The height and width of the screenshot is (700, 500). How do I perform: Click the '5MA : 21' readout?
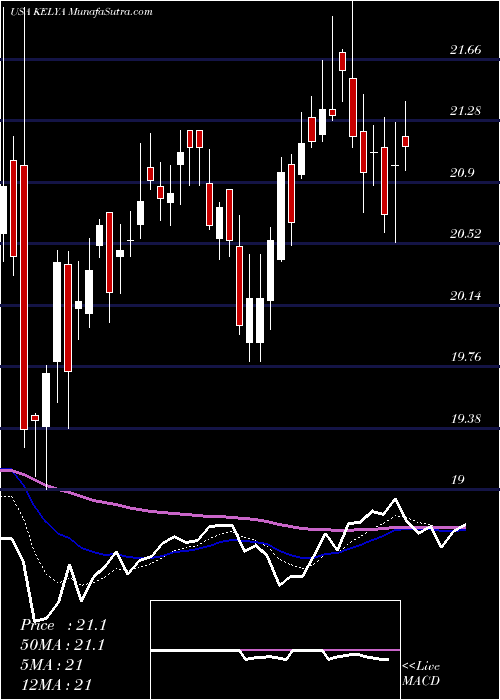(51, 665)
